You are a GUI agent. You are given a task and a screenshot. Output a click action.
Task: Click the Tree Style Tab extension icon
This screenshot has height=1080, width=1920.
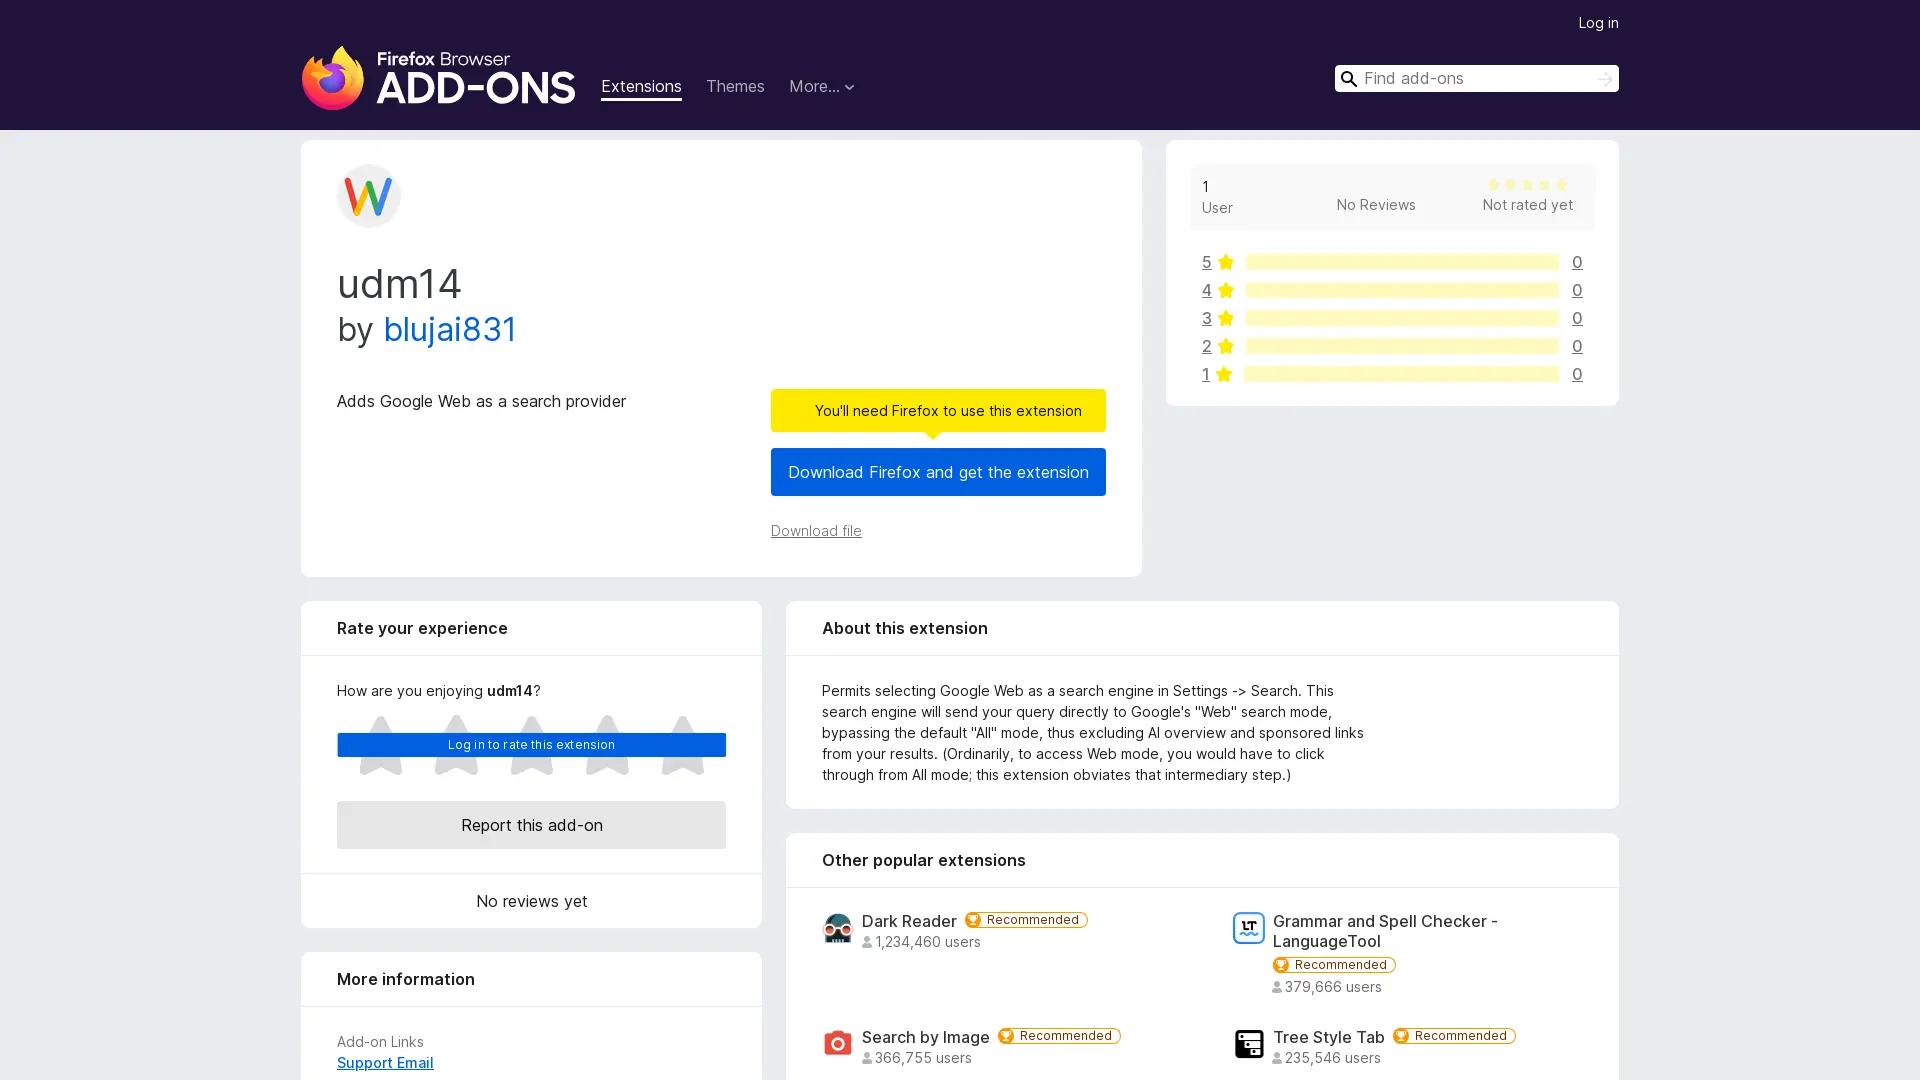pos(1248,1043)
